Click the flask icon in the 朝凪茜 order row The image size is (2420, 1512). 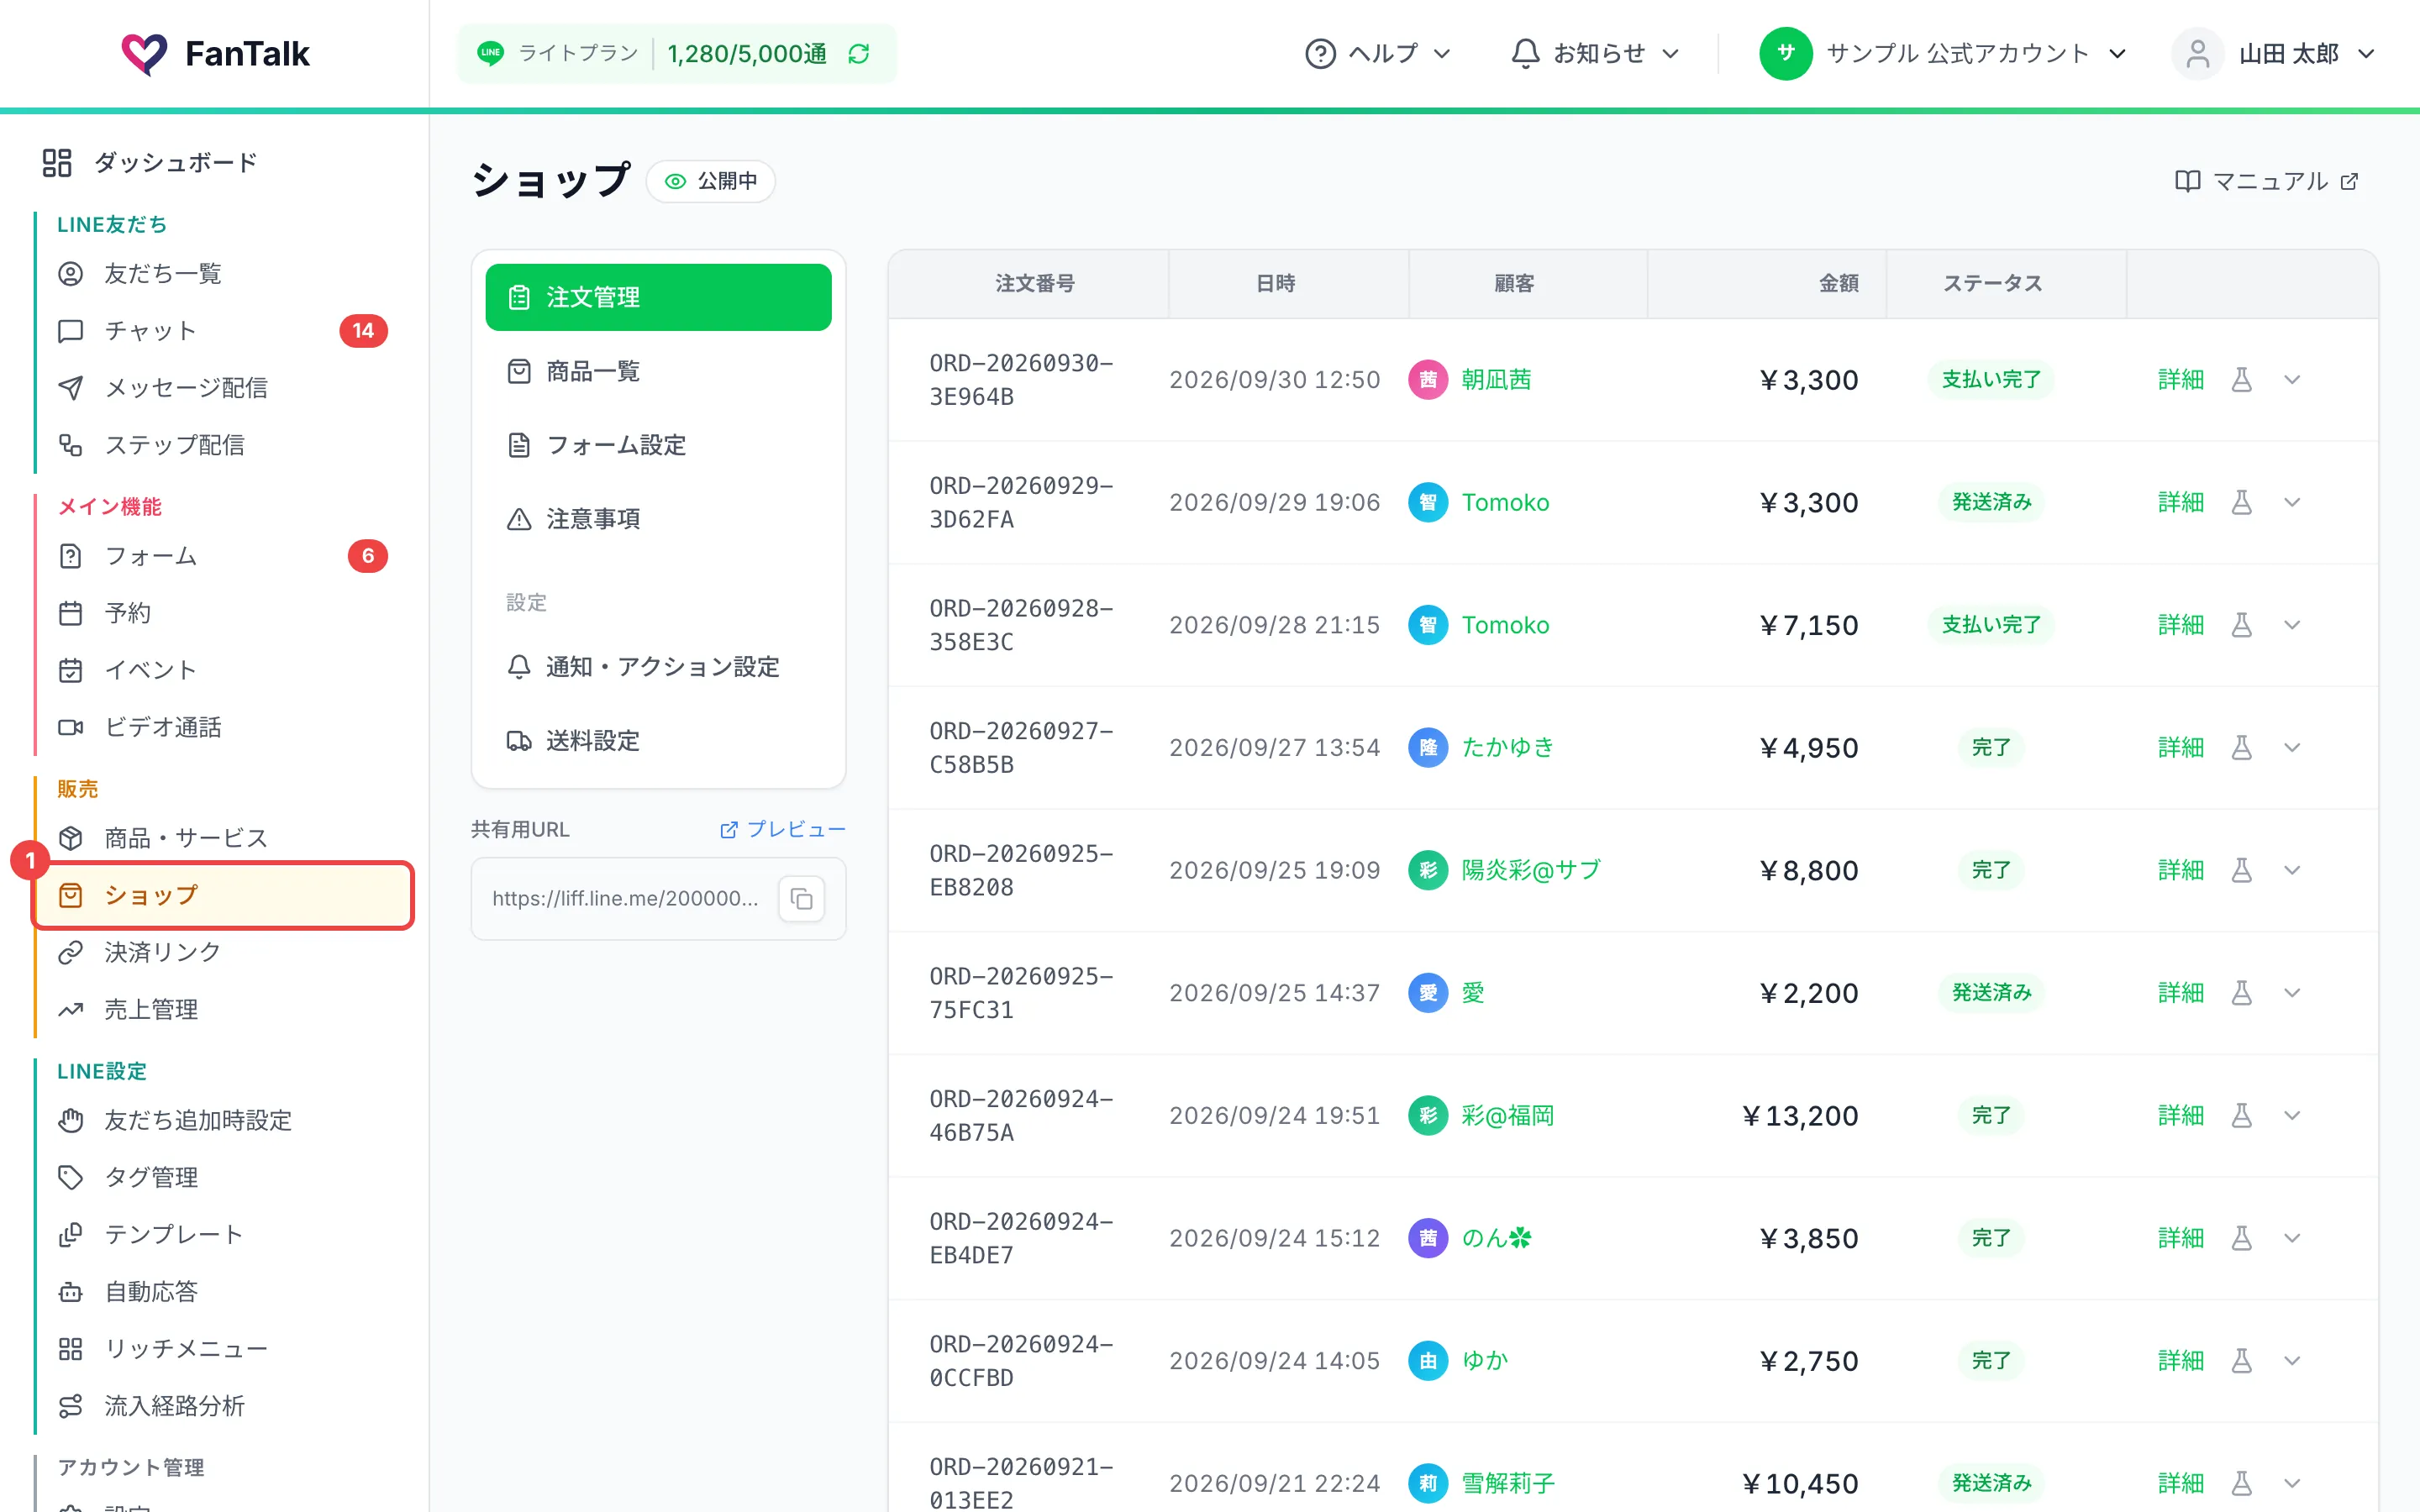pyautogui.click(x=2241, y=380)
